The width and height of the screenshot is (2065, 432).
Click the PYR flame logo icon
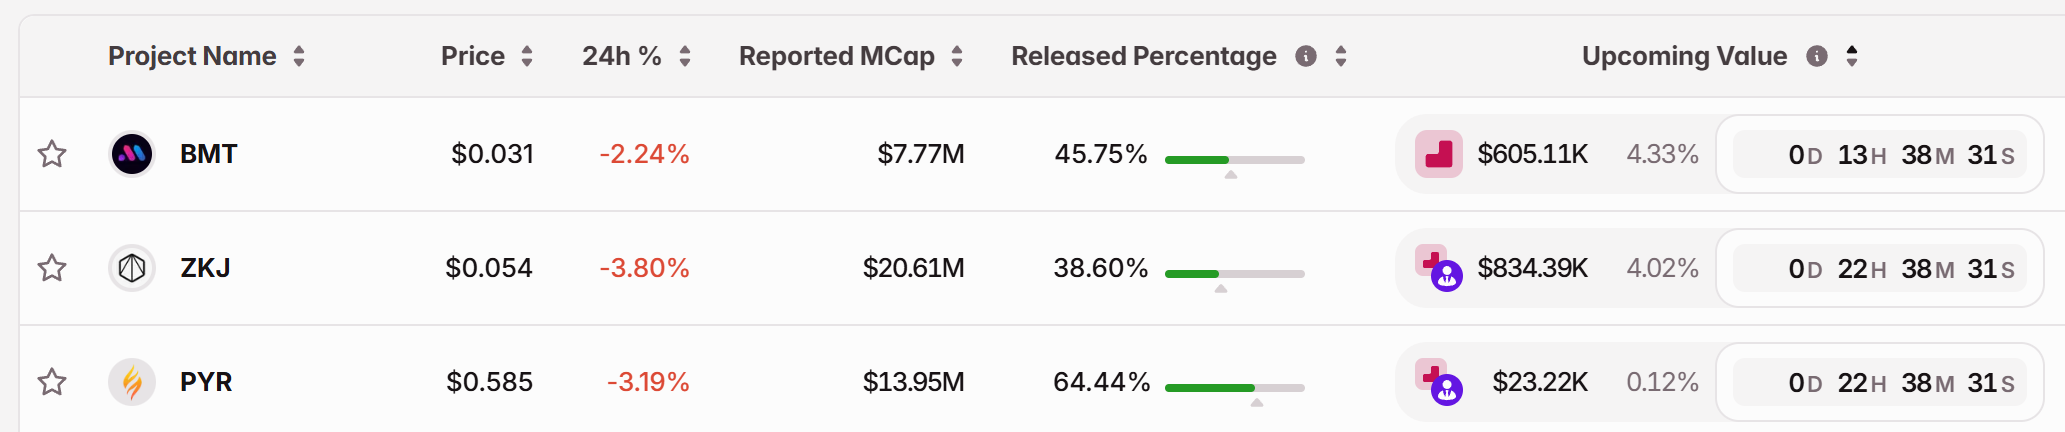(x=132, y=382)
